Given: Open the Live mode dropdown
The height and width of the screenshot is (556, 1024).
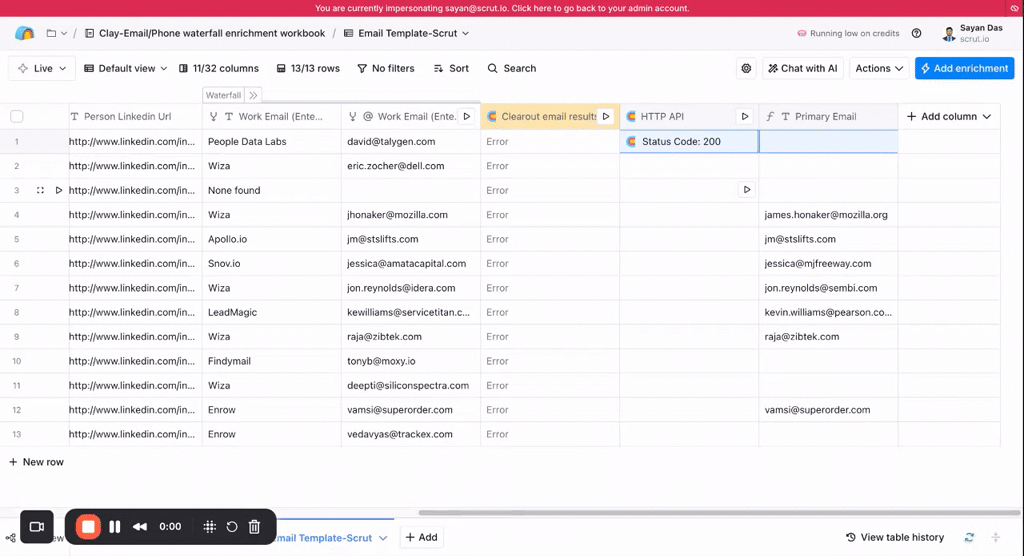Looking at the screenshot, I should [42, 69].
